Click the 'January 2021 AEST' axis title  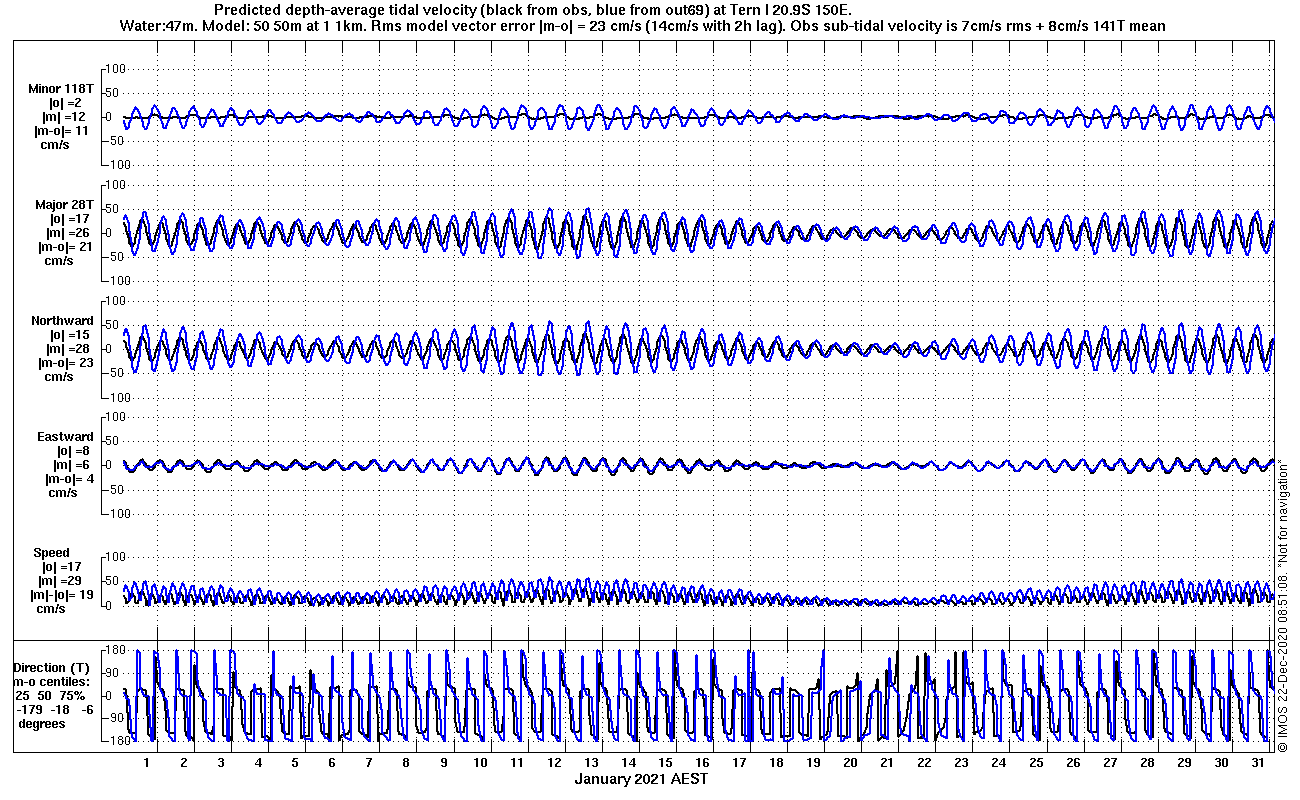tap(641, 778)
